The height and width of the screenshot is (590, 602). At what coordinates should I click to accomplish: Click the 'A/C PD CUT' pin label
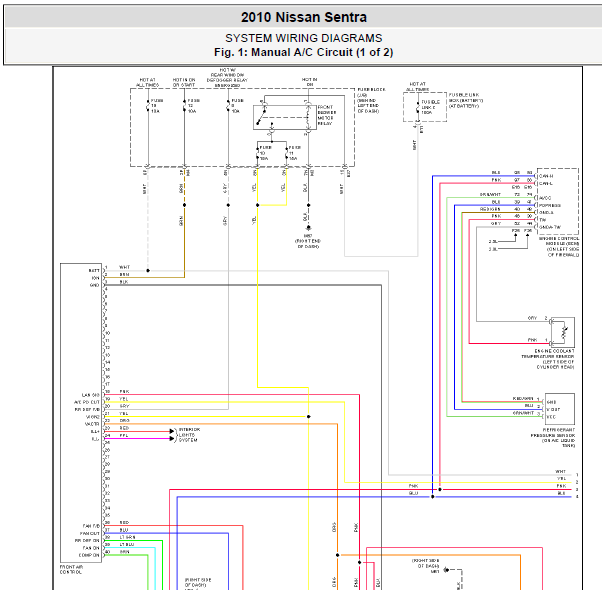[87, 402]
